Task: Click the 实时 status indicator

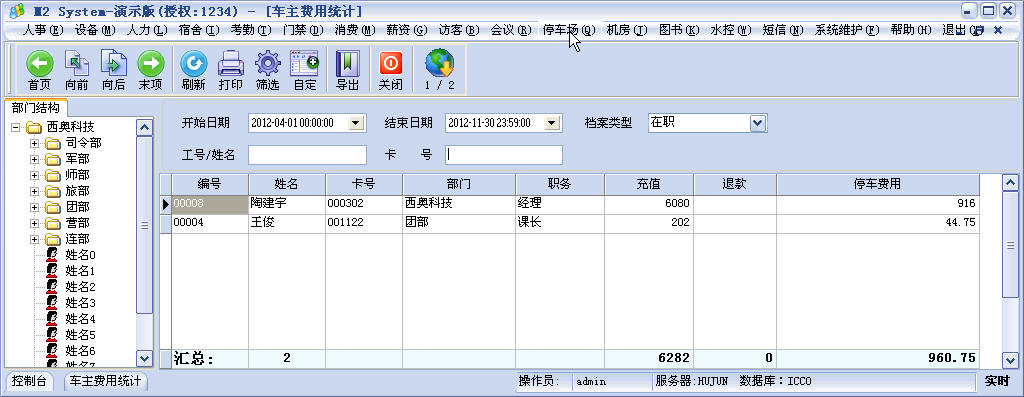Action: [x=997, y=381]
